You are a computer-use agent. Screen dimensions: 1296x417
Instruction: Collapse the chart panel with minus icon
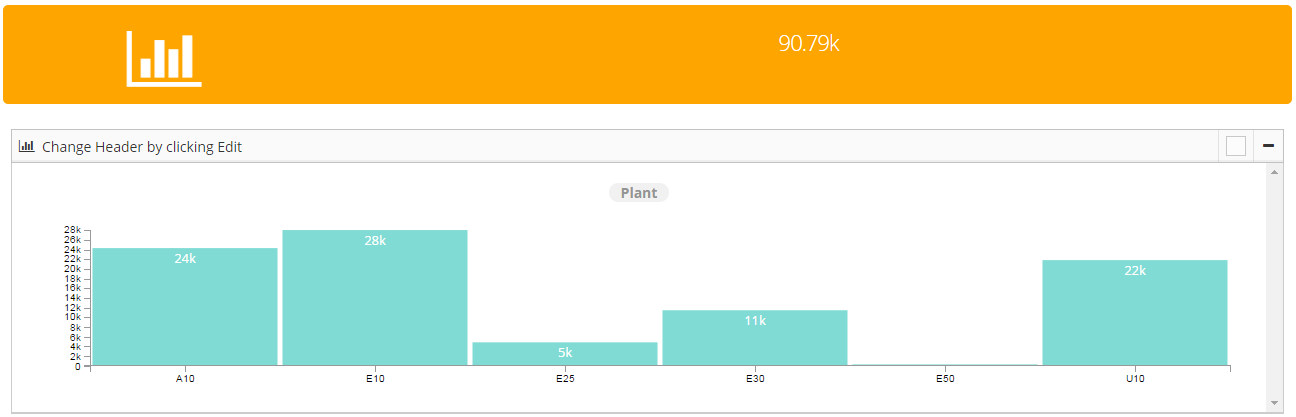tap(1269, 146)
